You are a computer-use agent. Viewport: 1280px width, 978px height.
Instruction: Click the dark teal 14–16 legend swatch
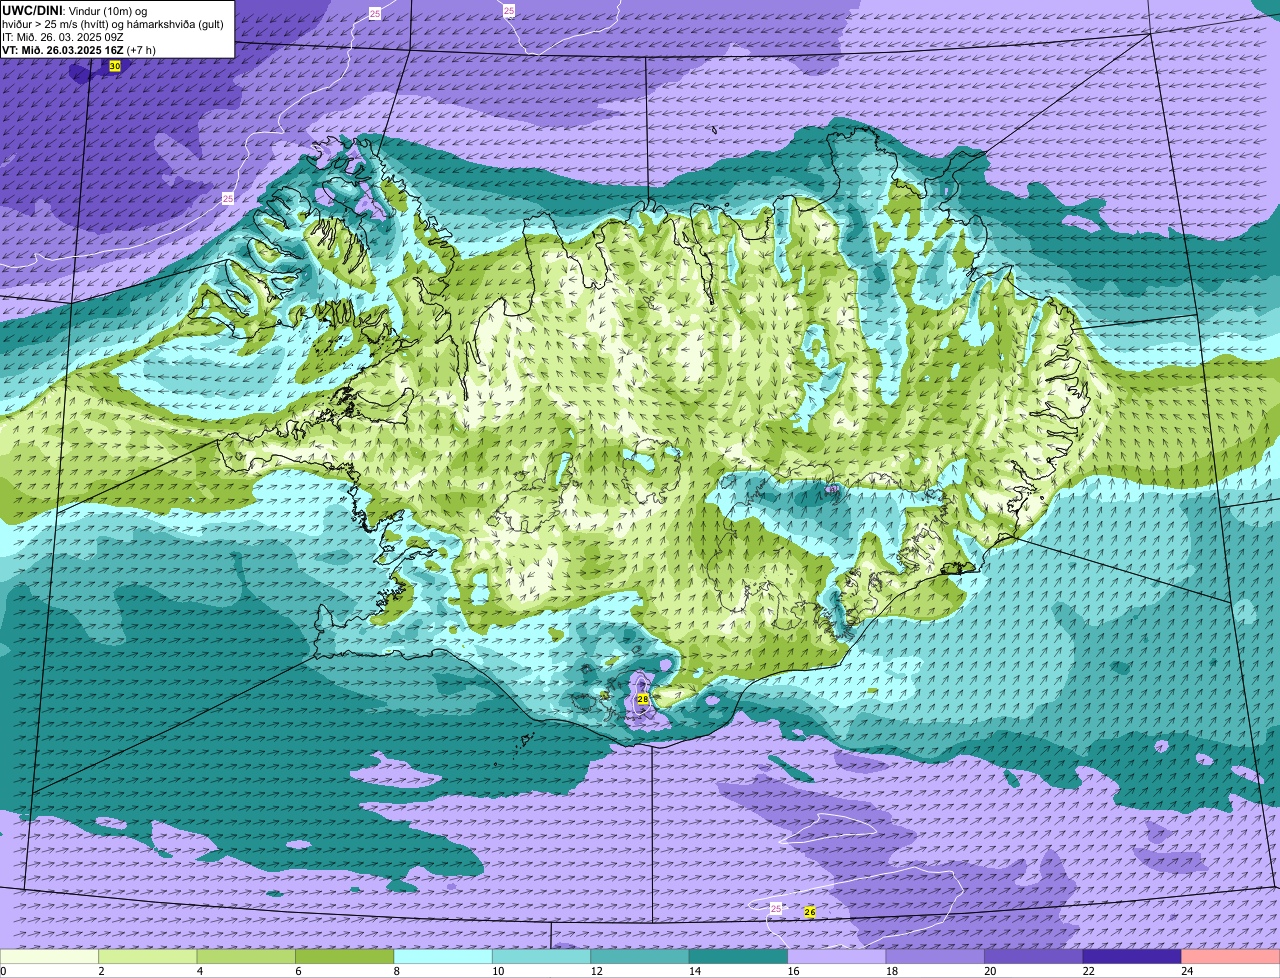[739, 957]
